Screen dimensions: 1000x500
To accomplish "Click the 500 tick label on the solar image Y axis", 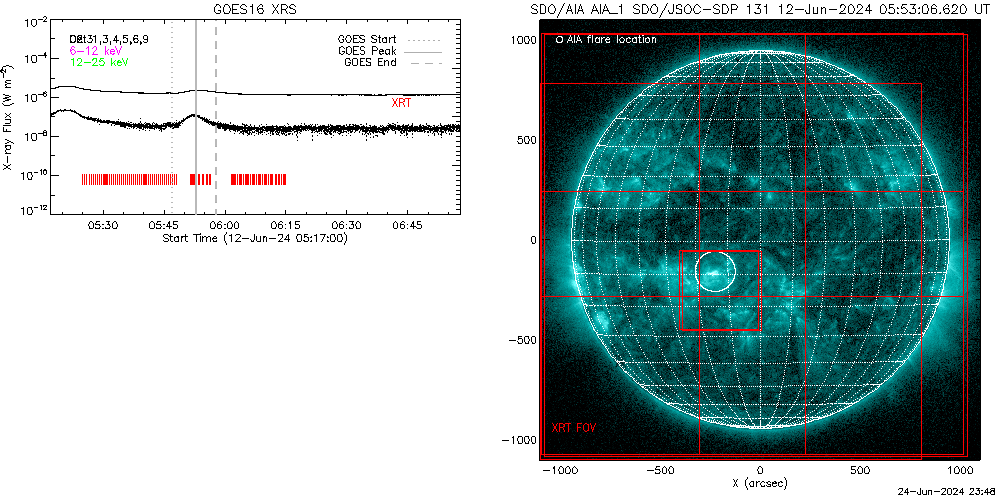I will 527,140.
